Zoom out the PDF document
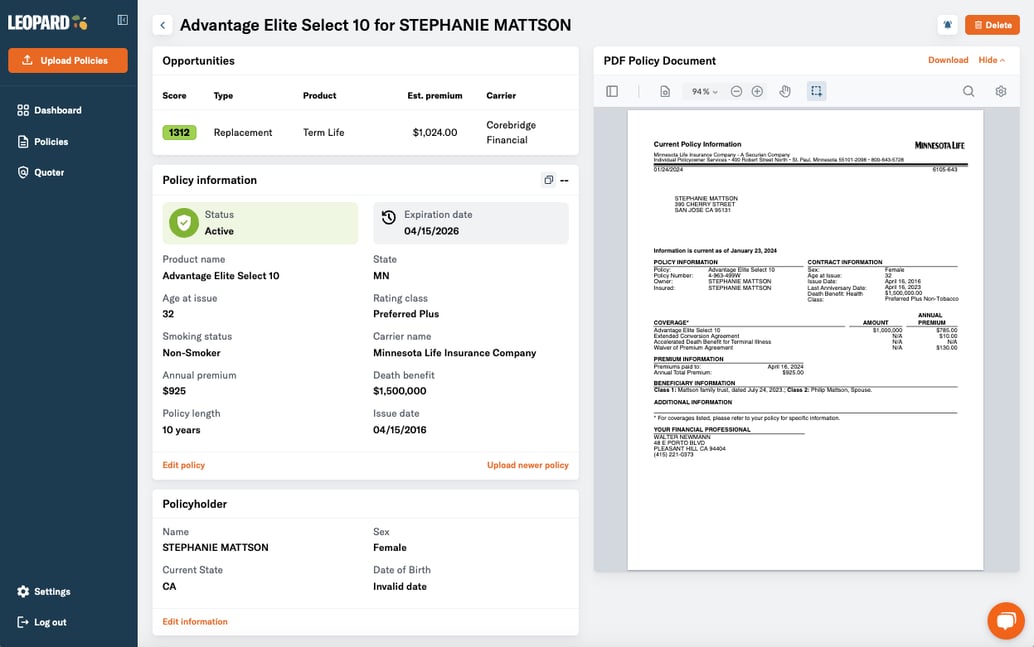Image resolution: width=1034 pixels, height=647 pixels. click(x=736, y=91)
